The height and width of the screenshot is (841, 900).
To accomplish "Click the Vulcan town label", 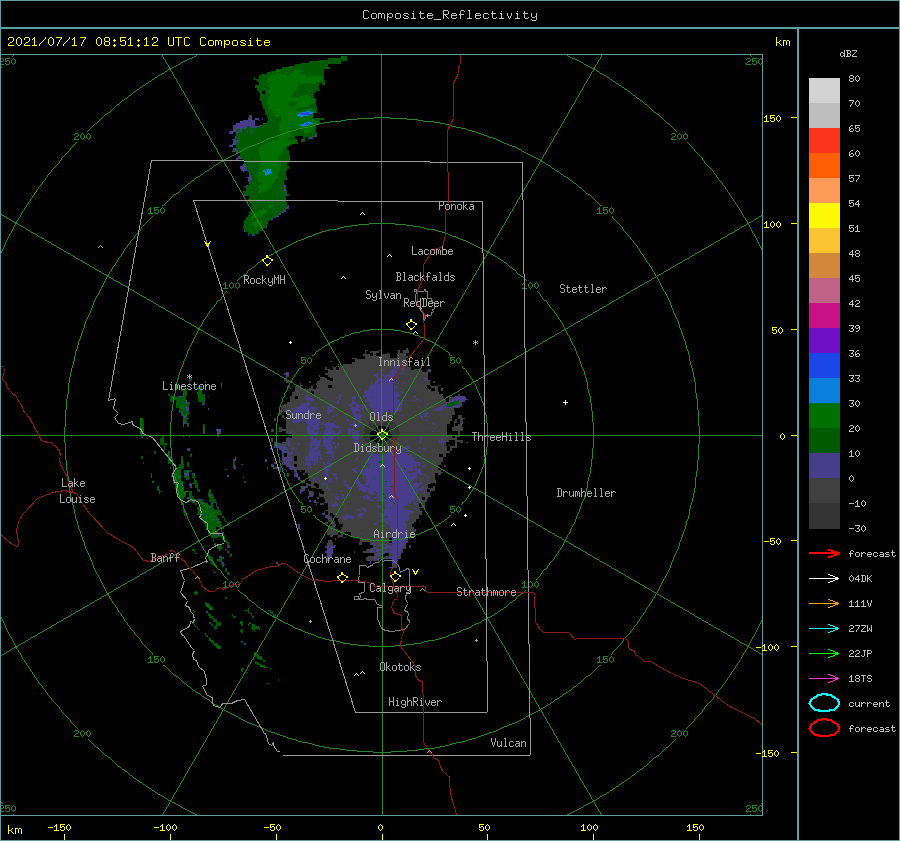I will tap(508, 743).
